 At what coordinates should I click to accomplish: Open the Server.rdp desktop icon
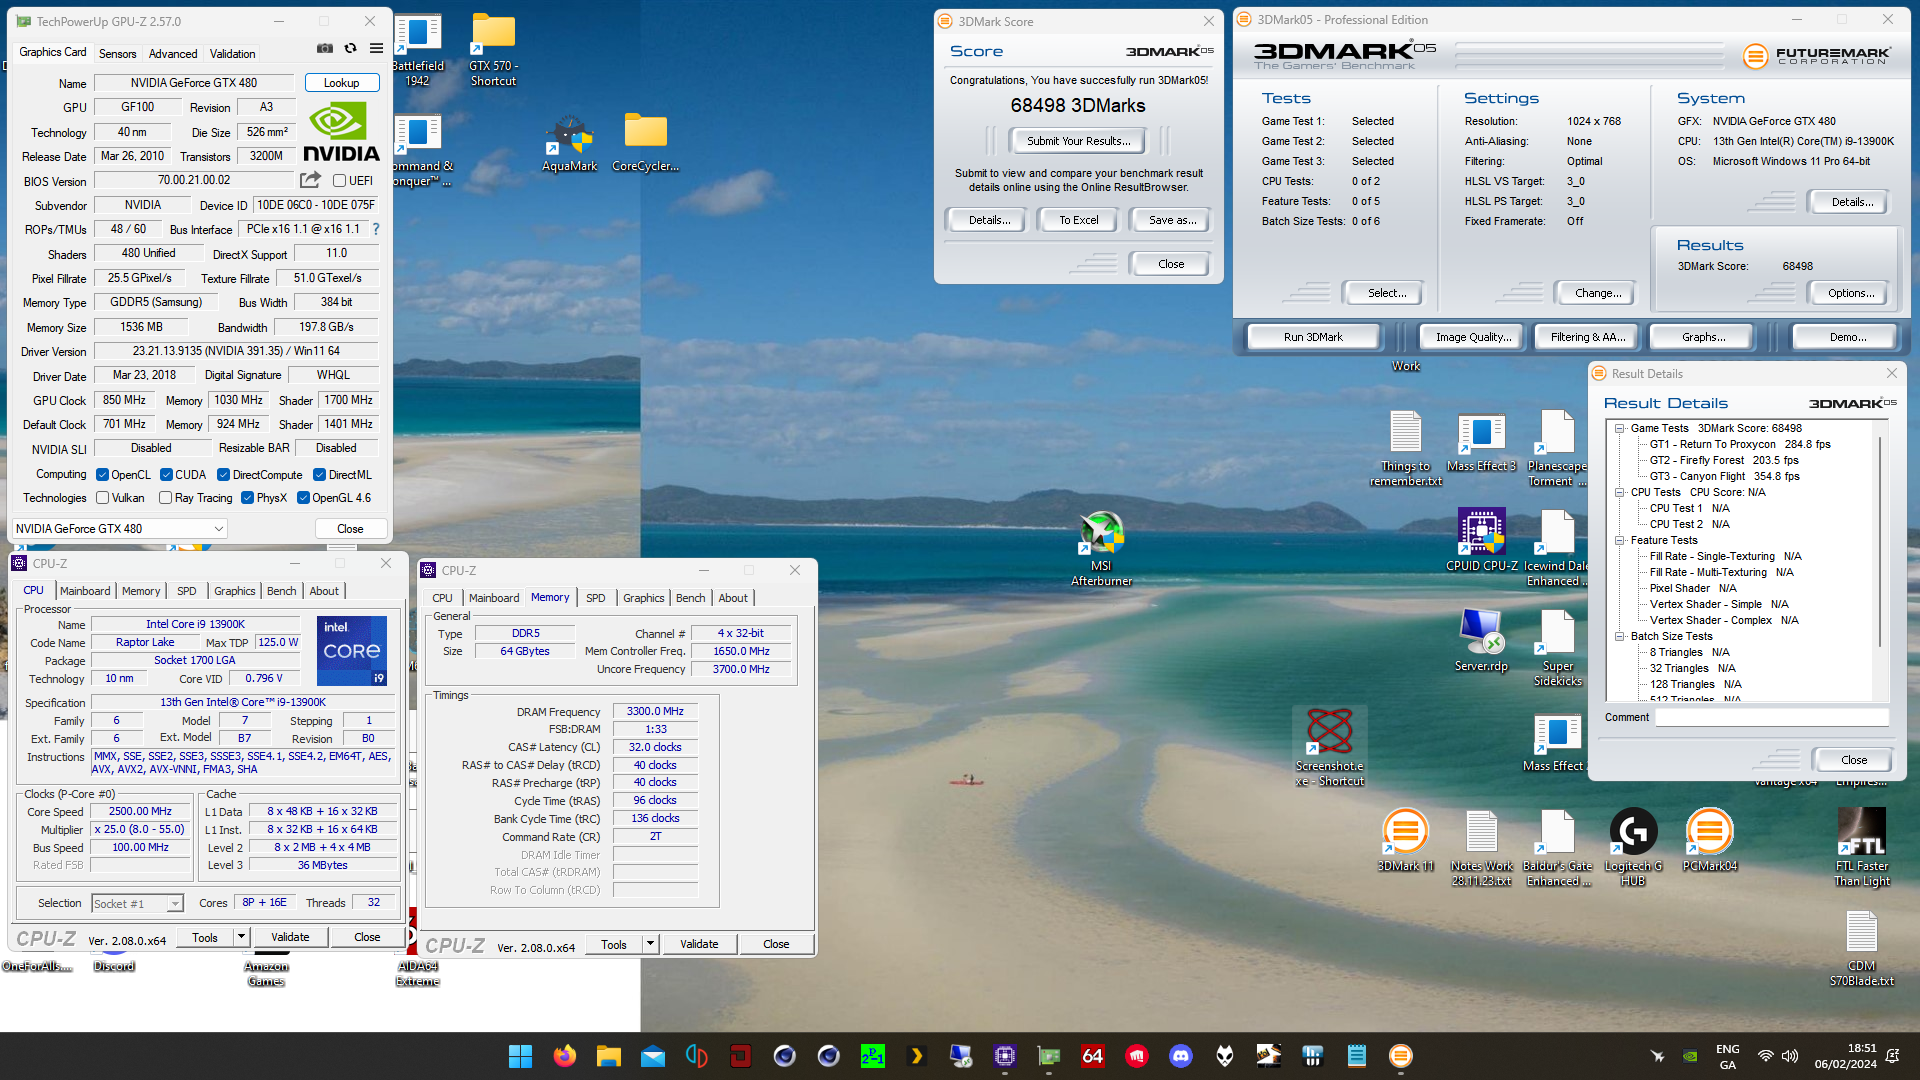[1481, 640]
